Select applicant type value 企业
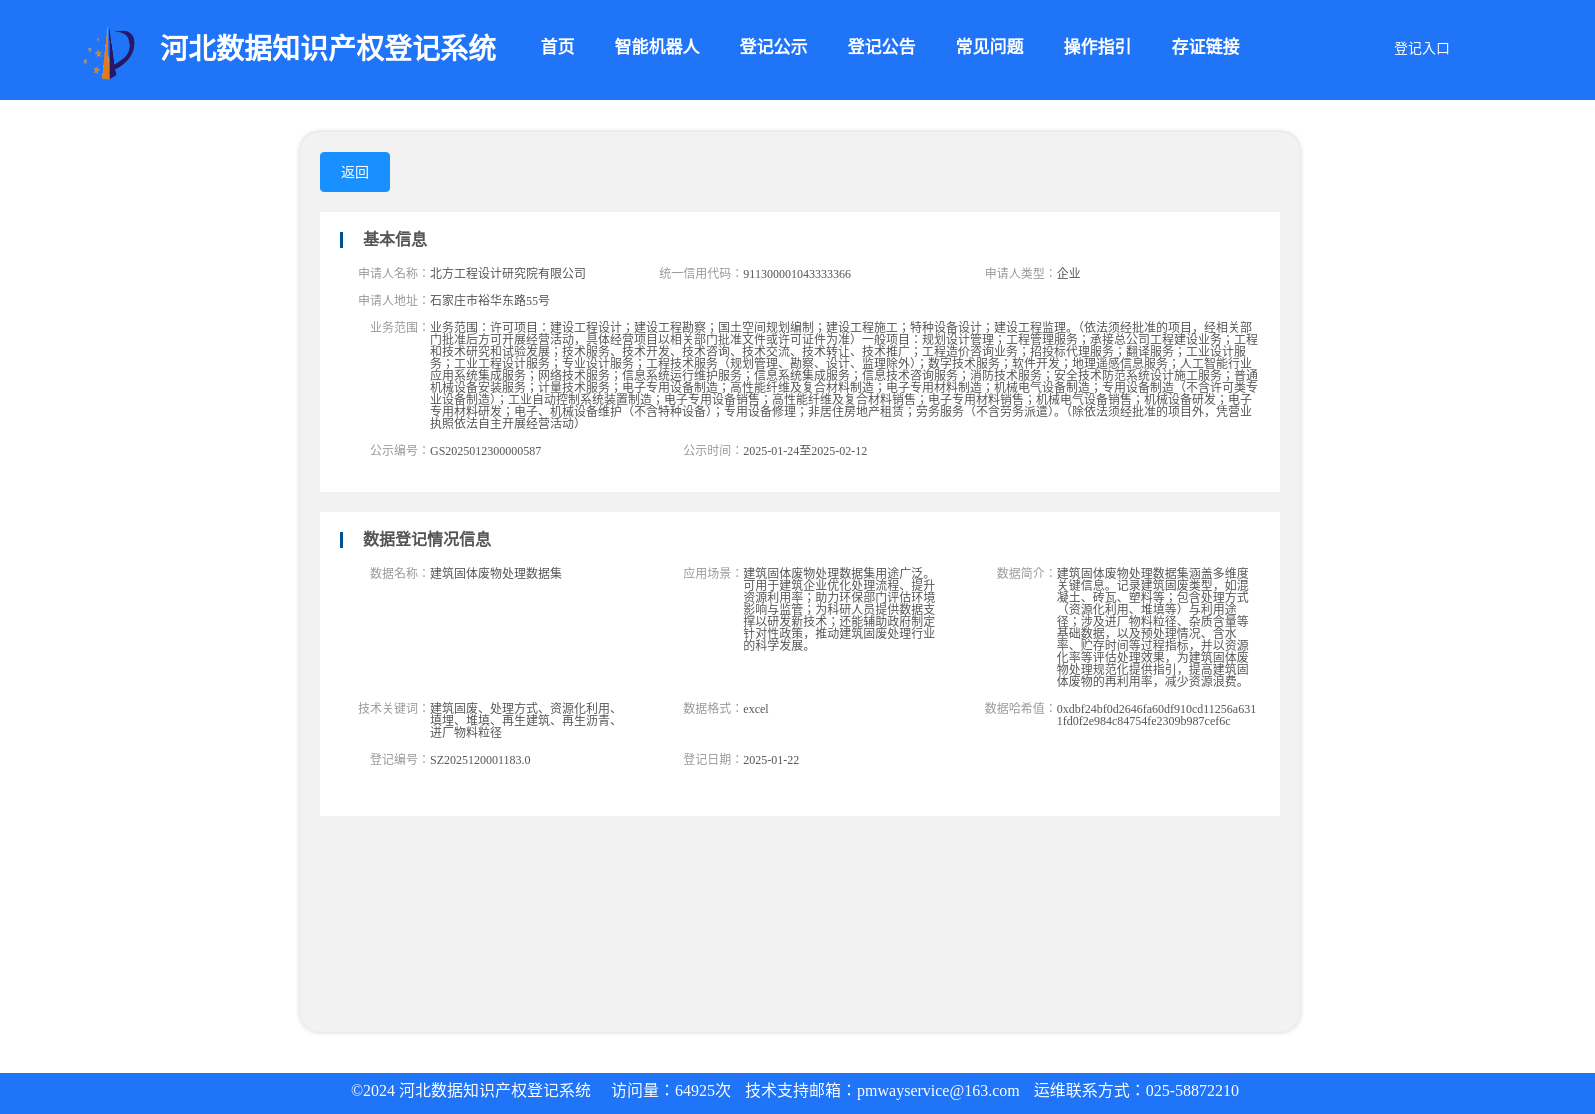Image resolution: width=1595 pixels, height=1114 pixels. coord(1068,273)
